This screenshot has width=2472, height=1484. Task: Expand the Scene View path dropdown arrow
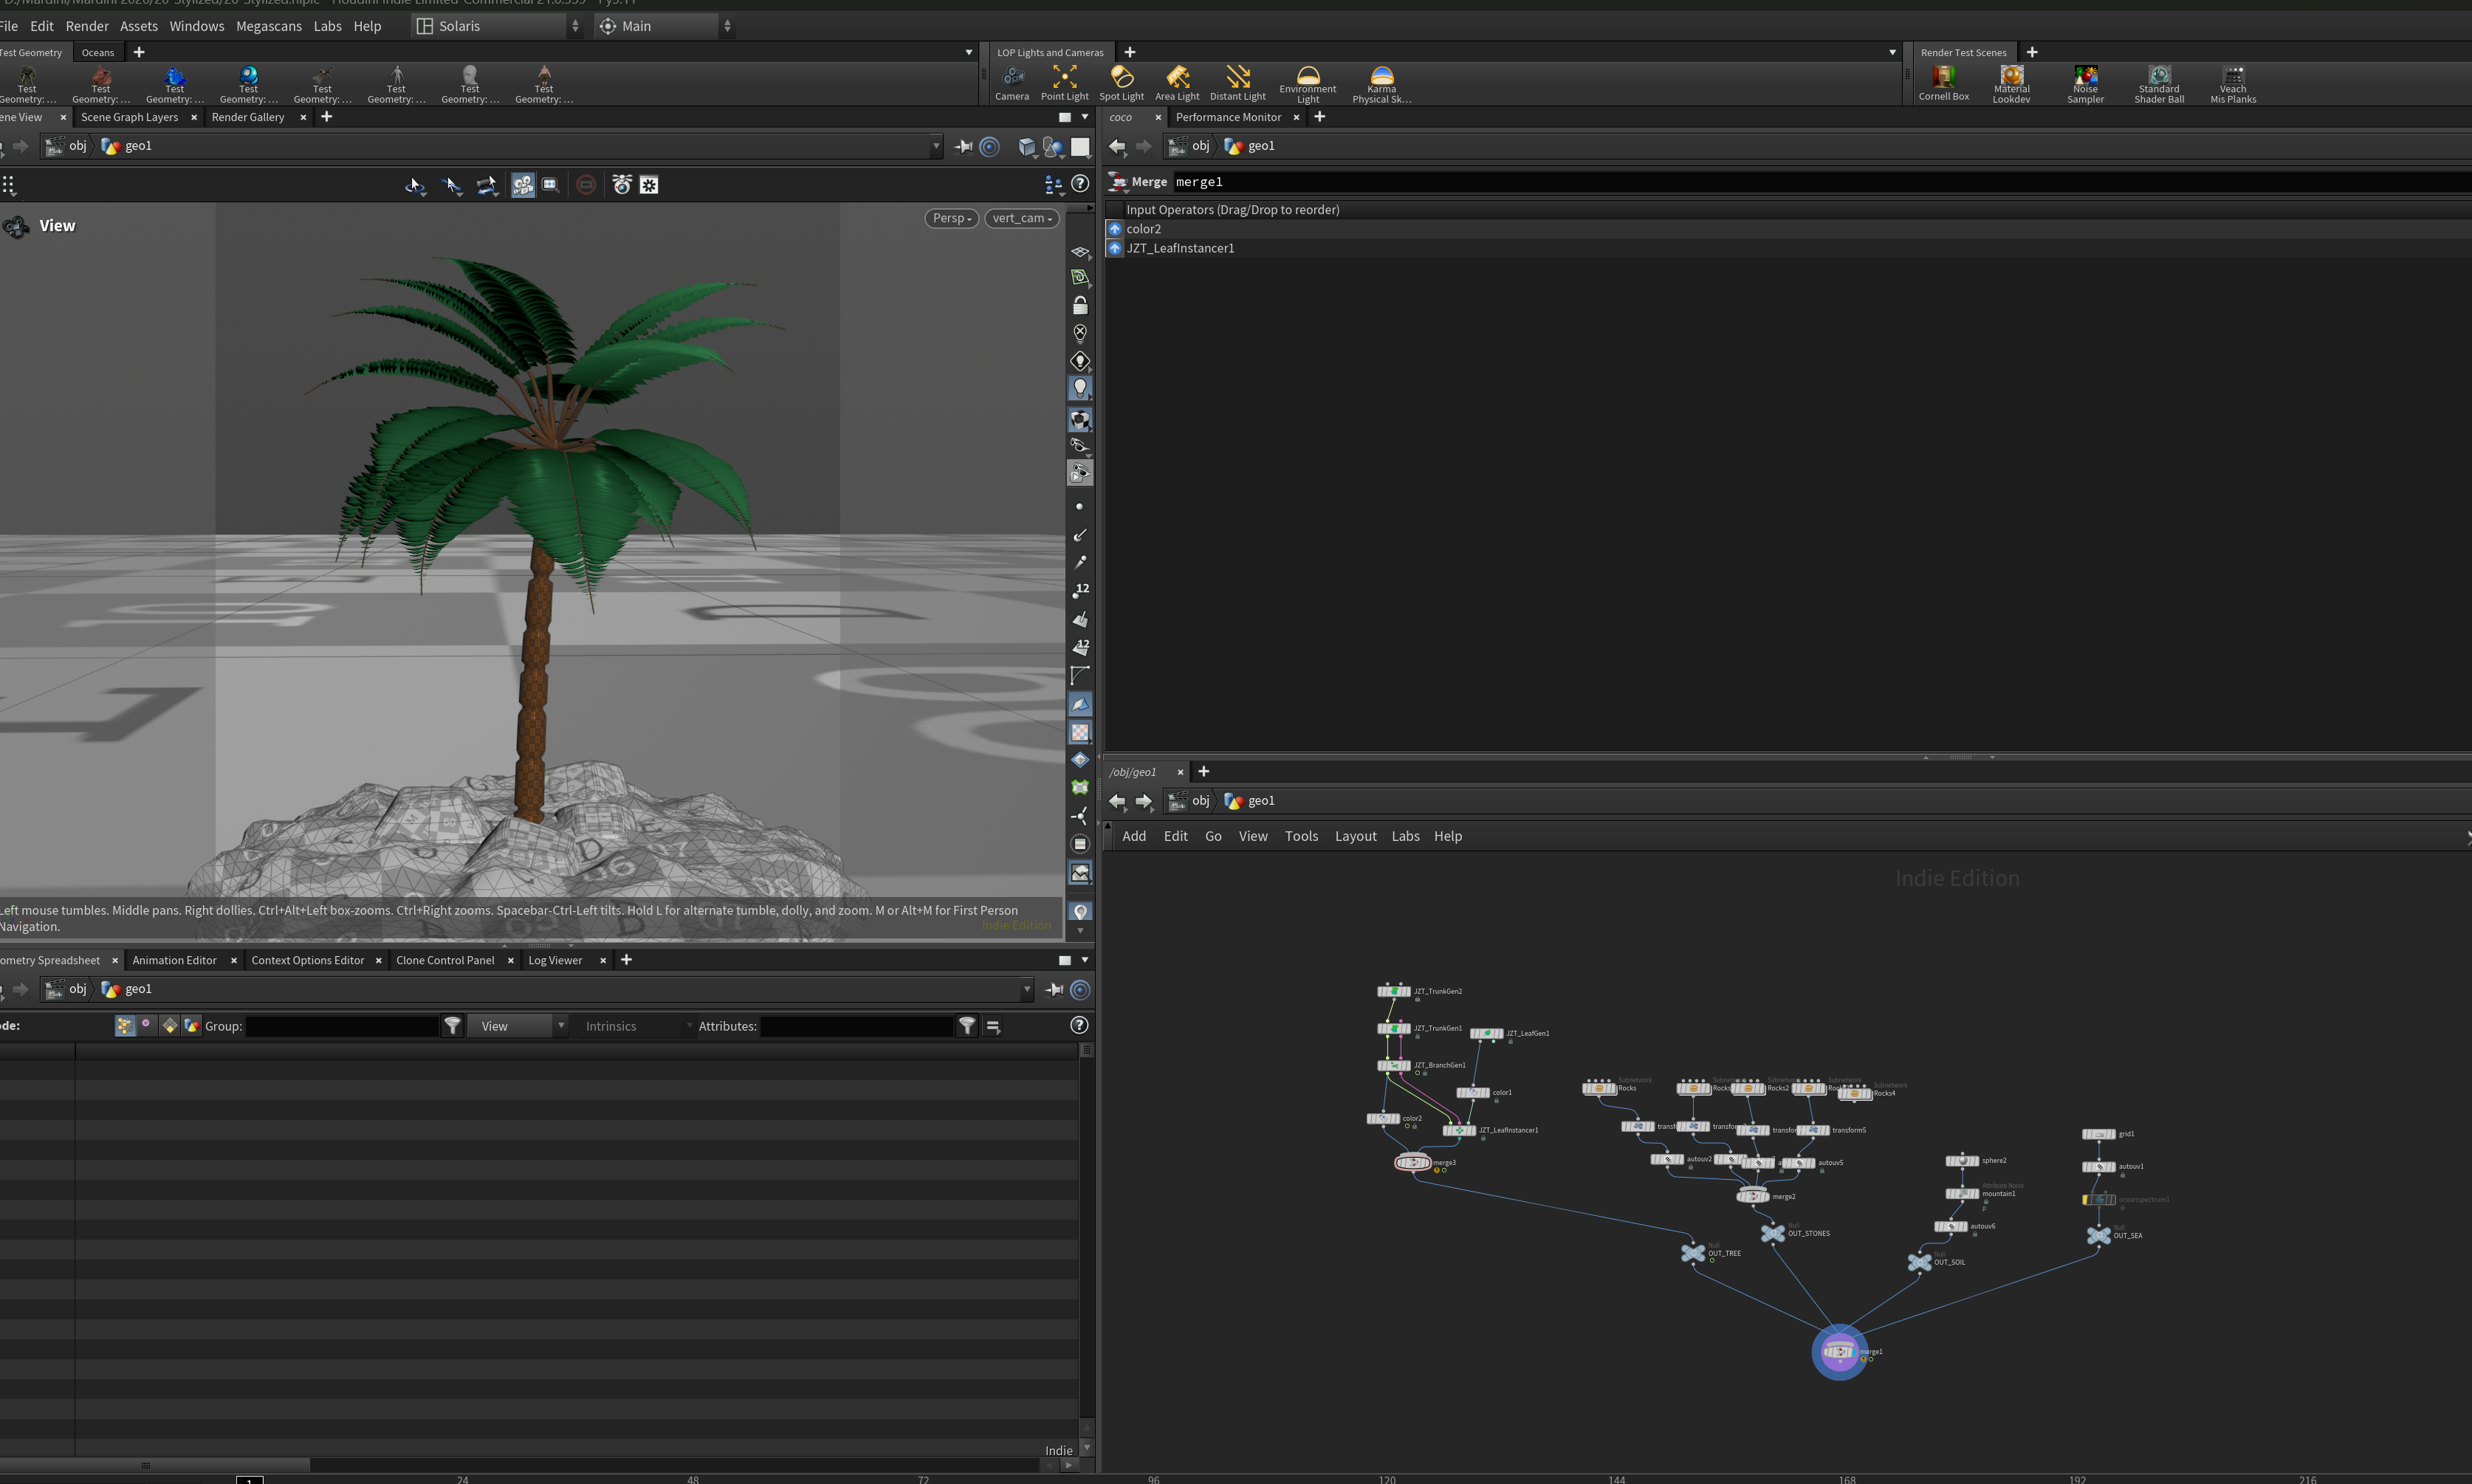click(x=936, y=146)
